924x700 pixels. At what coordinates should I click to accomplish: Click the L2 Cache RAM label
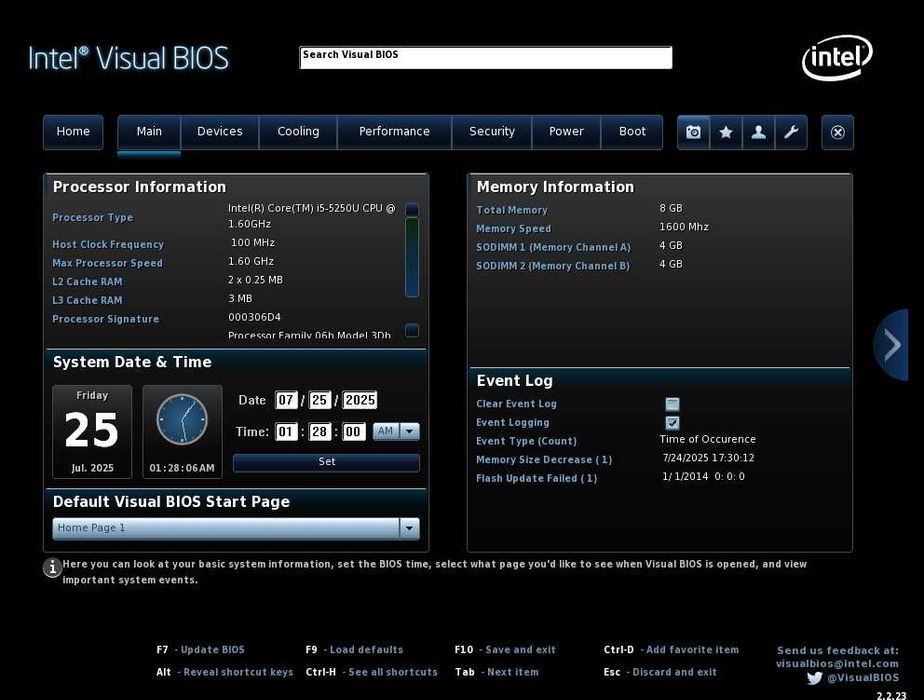pos(87,282)
